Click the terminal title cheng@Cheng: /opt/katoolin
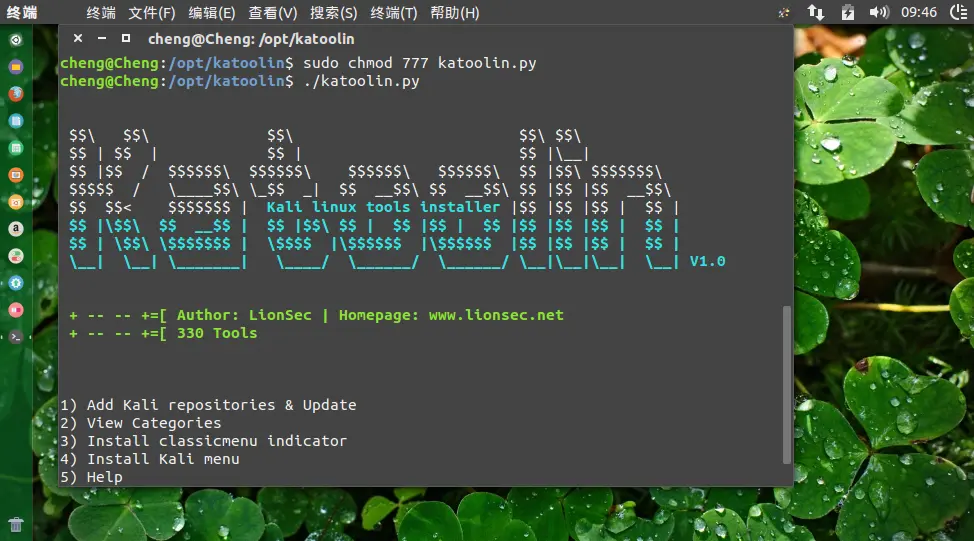This screenshot has width=974, height=541. (251, 39)
